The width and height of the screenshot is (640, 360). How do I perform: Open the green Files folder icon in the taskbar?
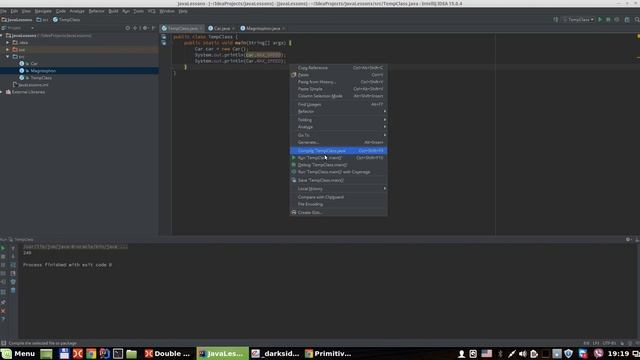click(131, 353)
